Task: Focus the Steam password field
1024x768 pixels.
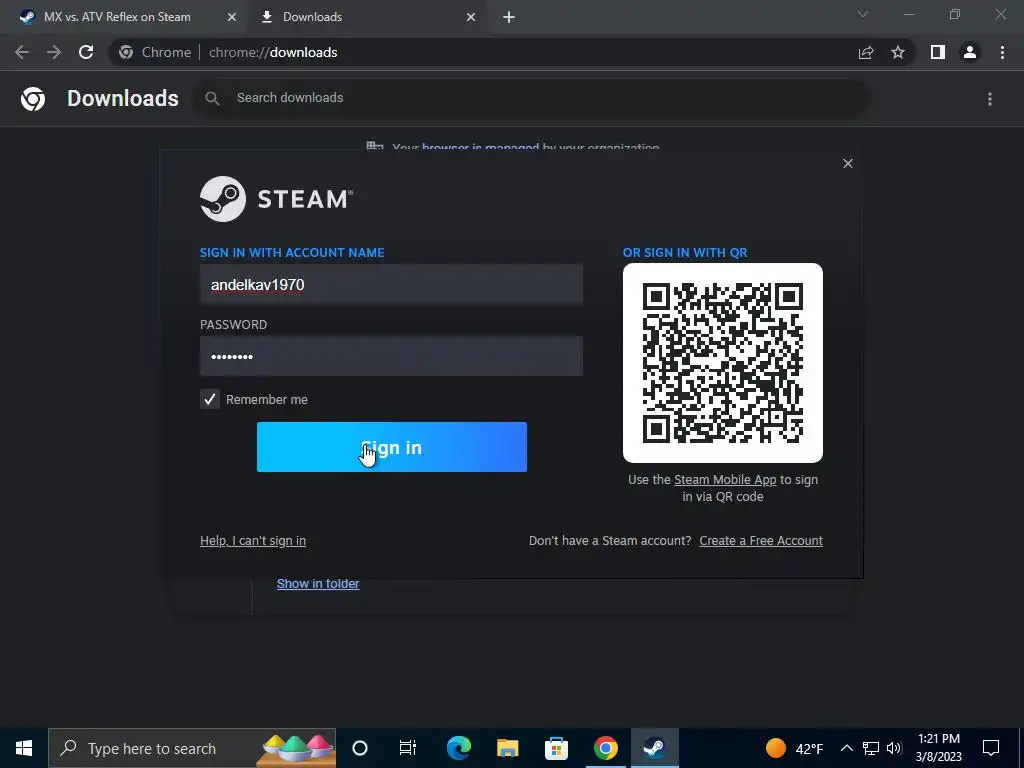Action: (391, 356)
